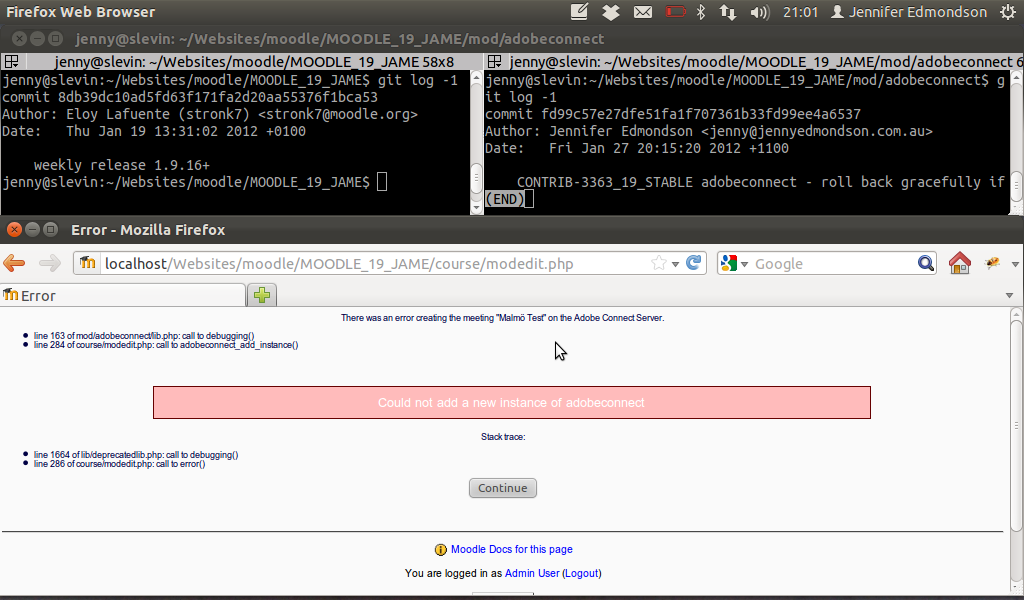Select the left terminal pane title MOODLE_19_JAME 58x8
The height and width of the screenshot is (600, 1024).
click(254, 62)
